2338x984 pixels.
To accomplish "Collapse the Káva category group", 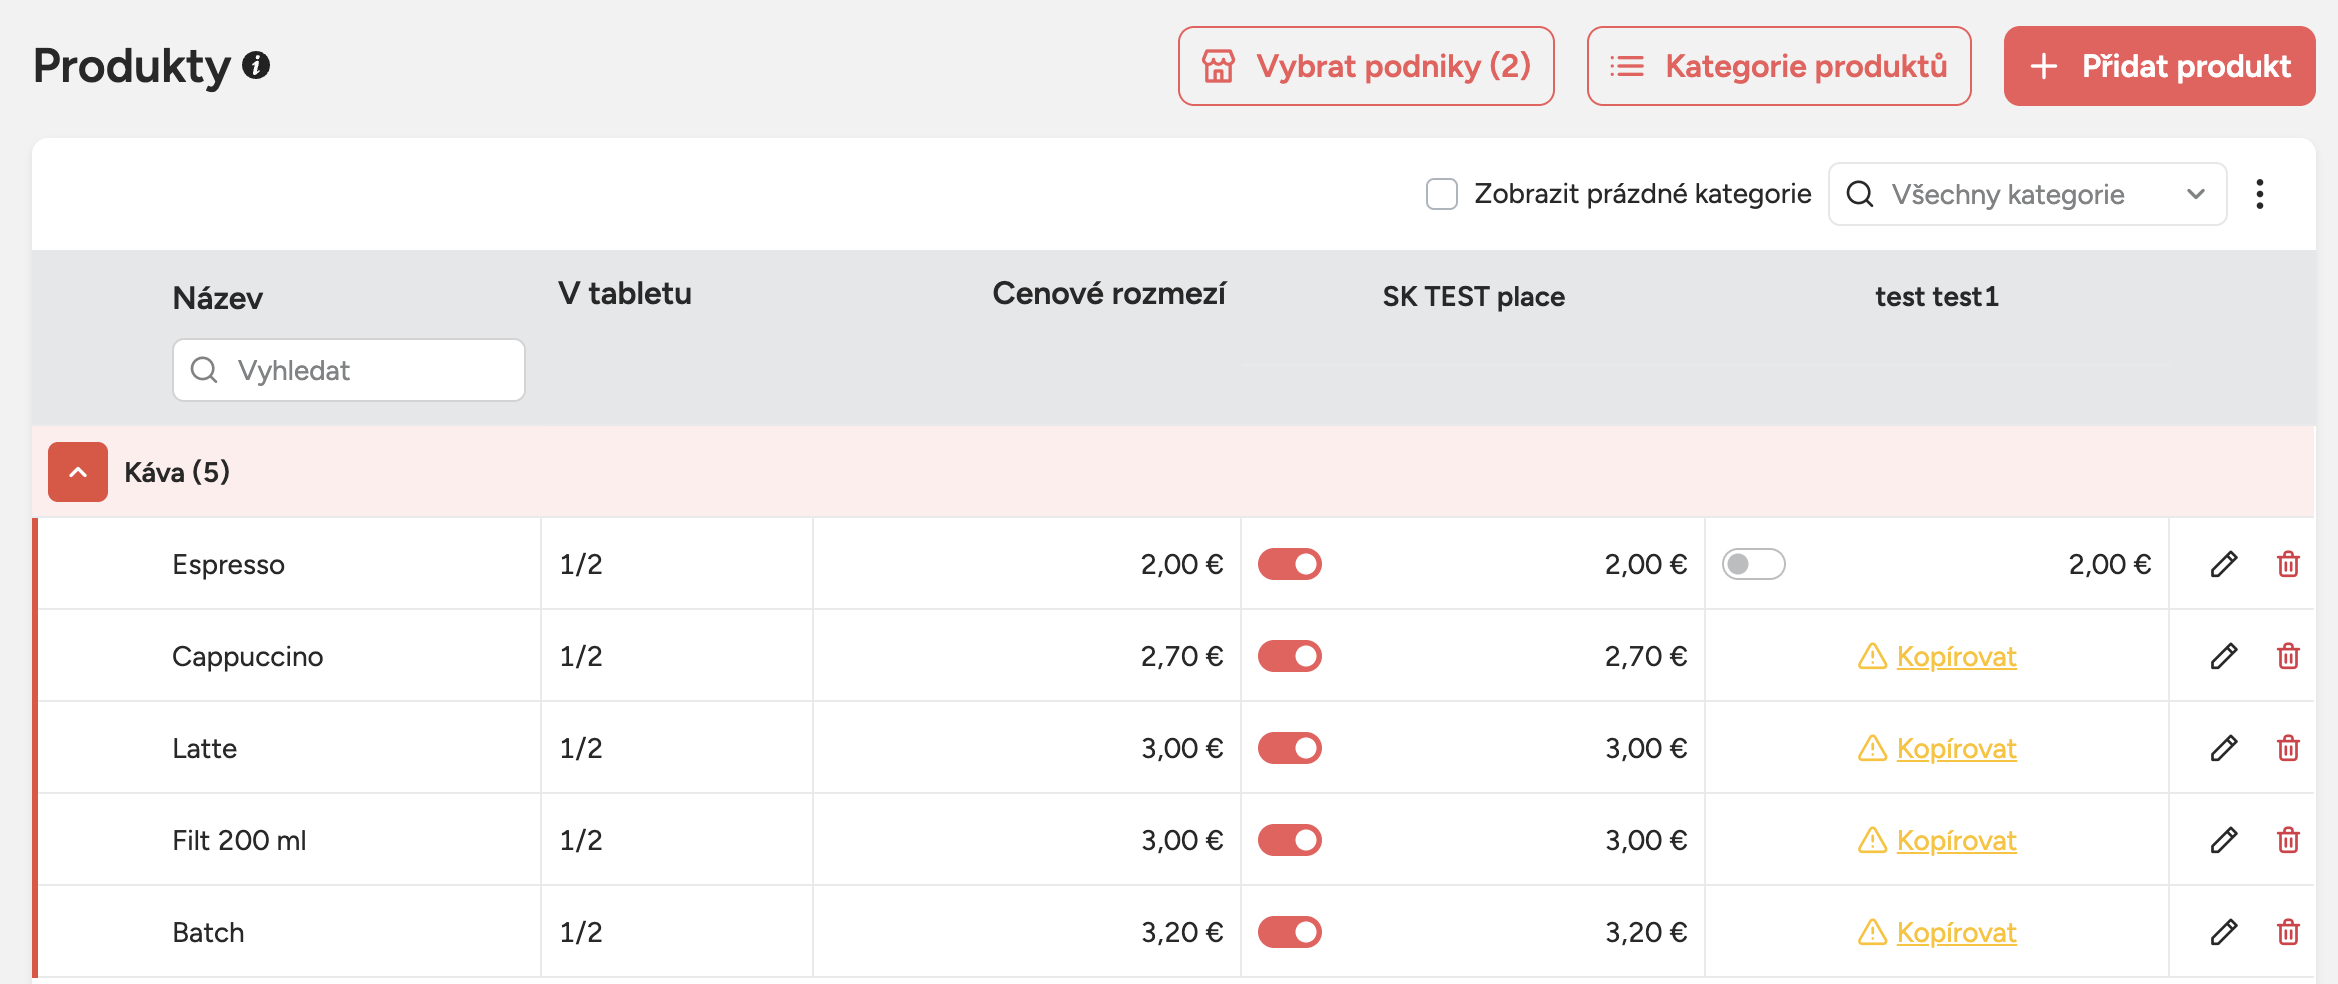I will coord(78,472).
